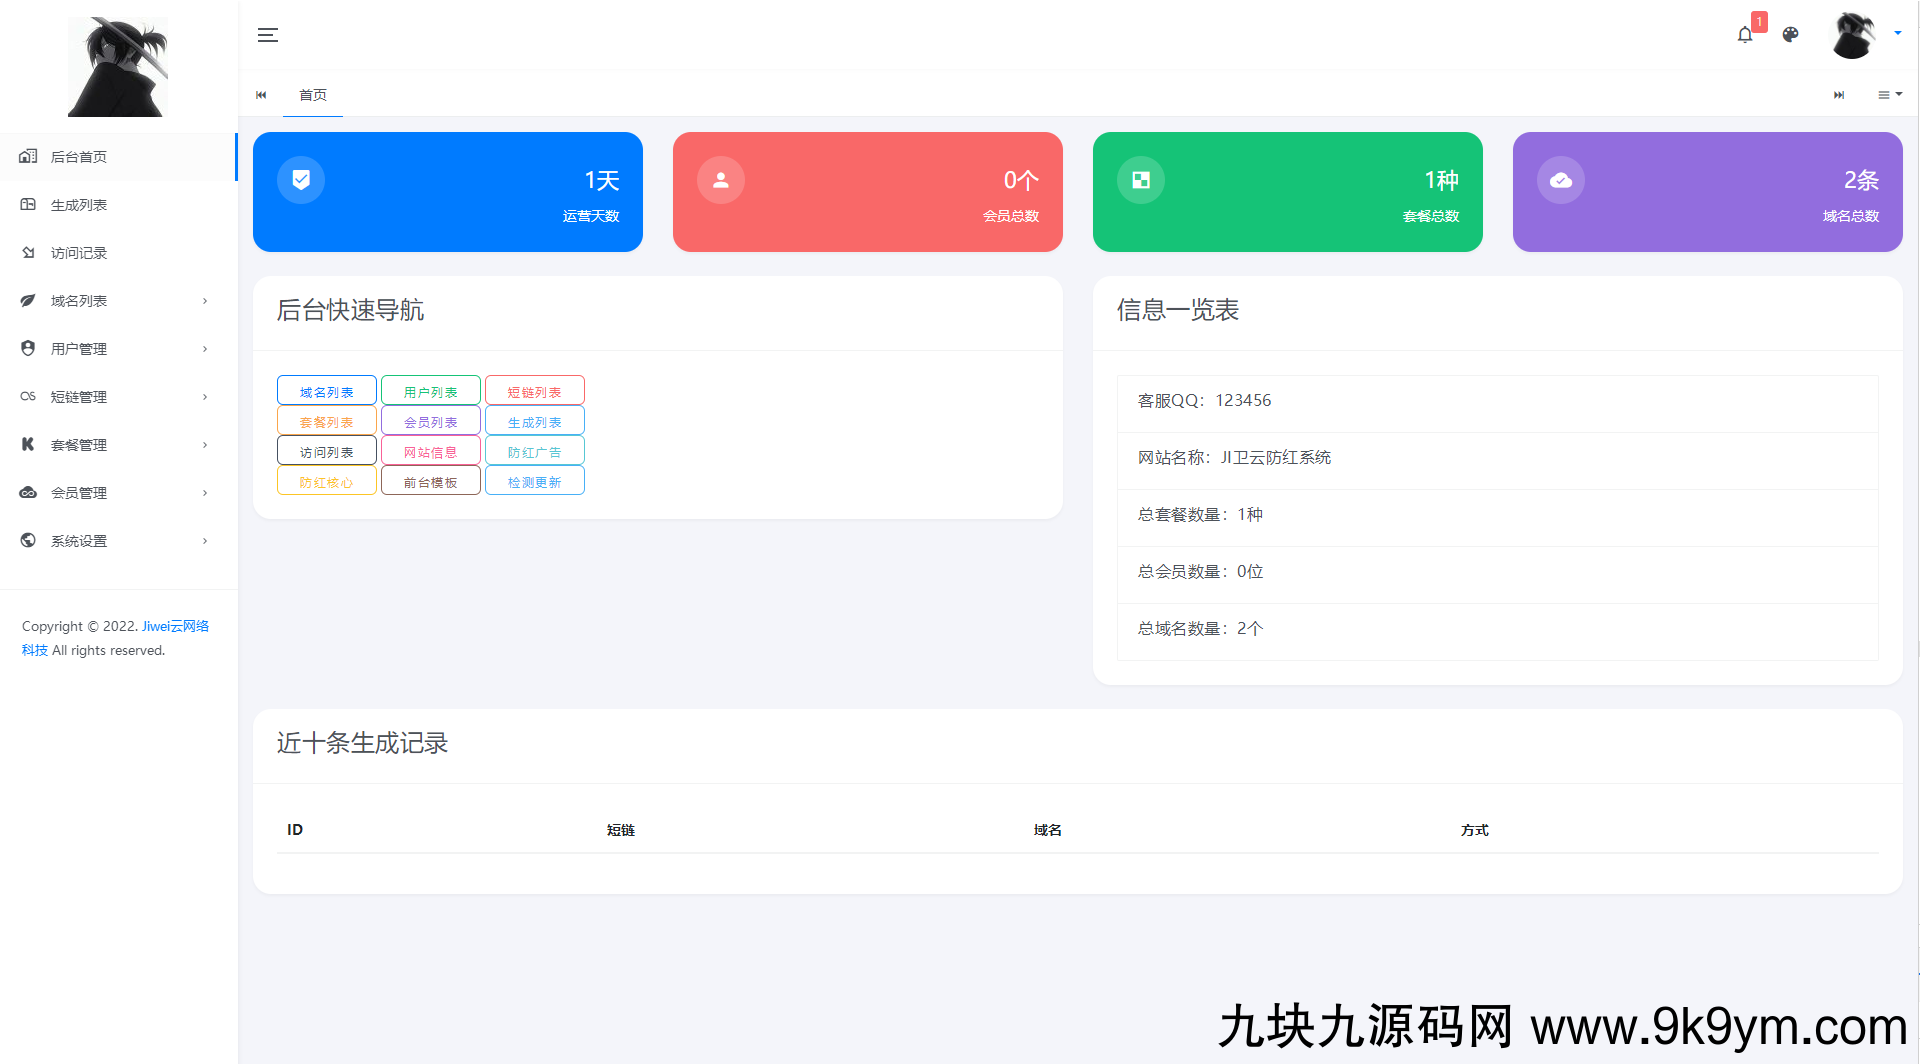Click the shield icon on 运营天数 card

point(301,180)
